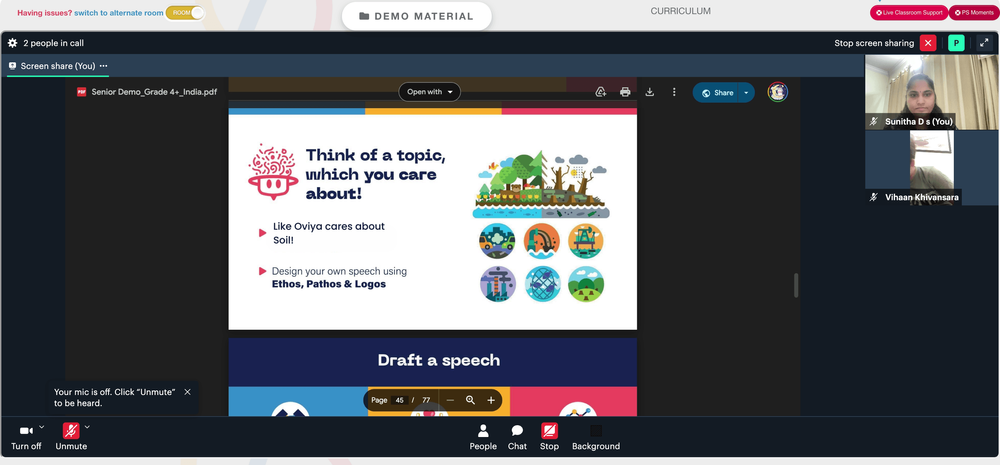Zoom in with the plus icon
1000x465 pixels.
491,400
